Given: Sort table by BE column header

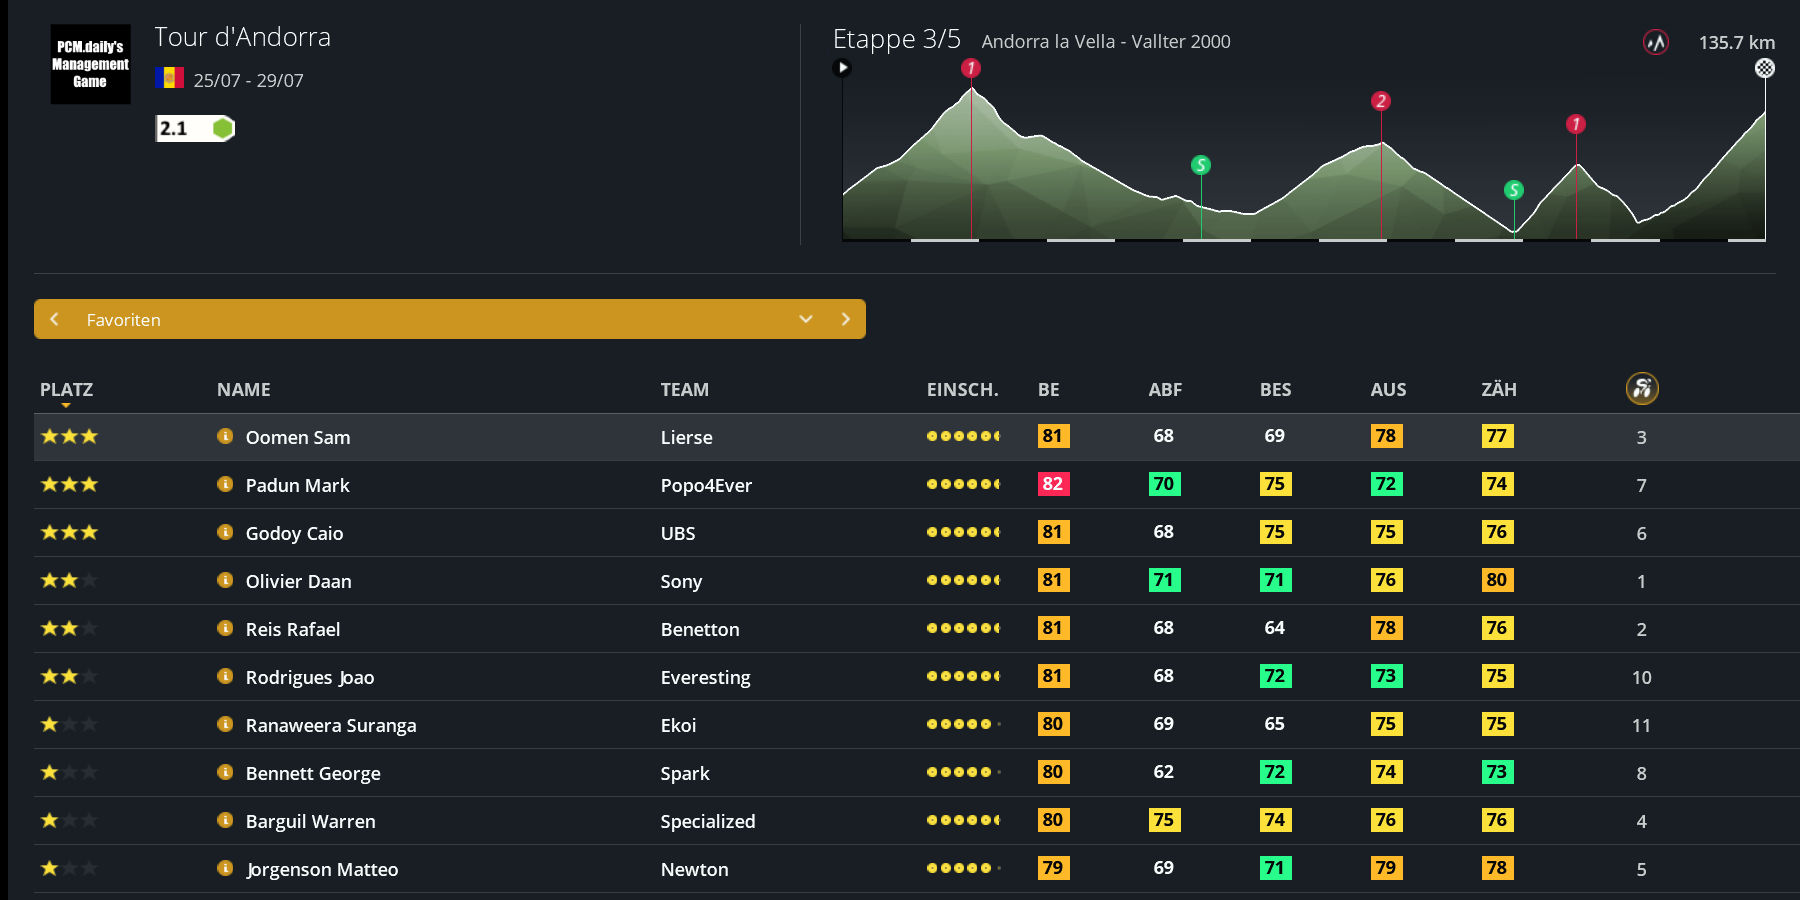Looking at the screenshot, I should coord(1048,390).
